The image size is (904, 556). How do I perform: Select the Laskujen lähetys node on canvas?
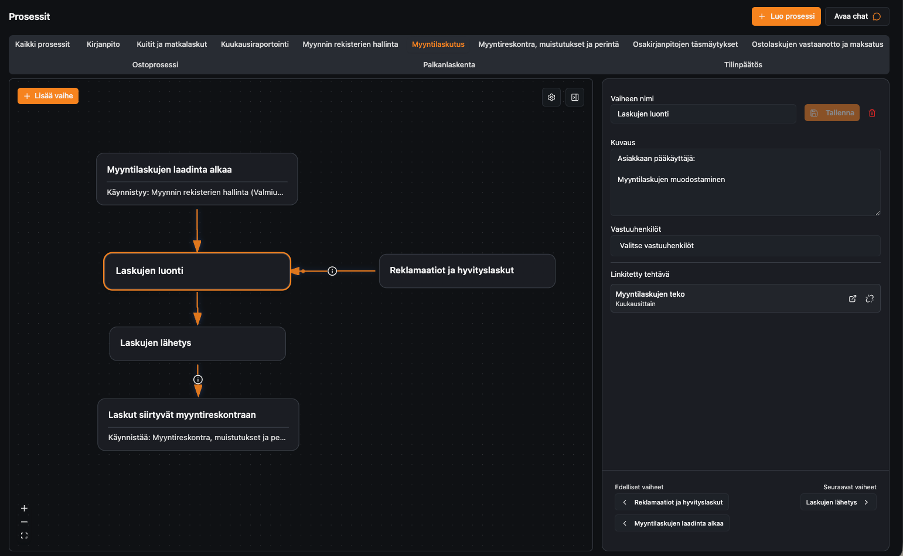tap(197, 343)
